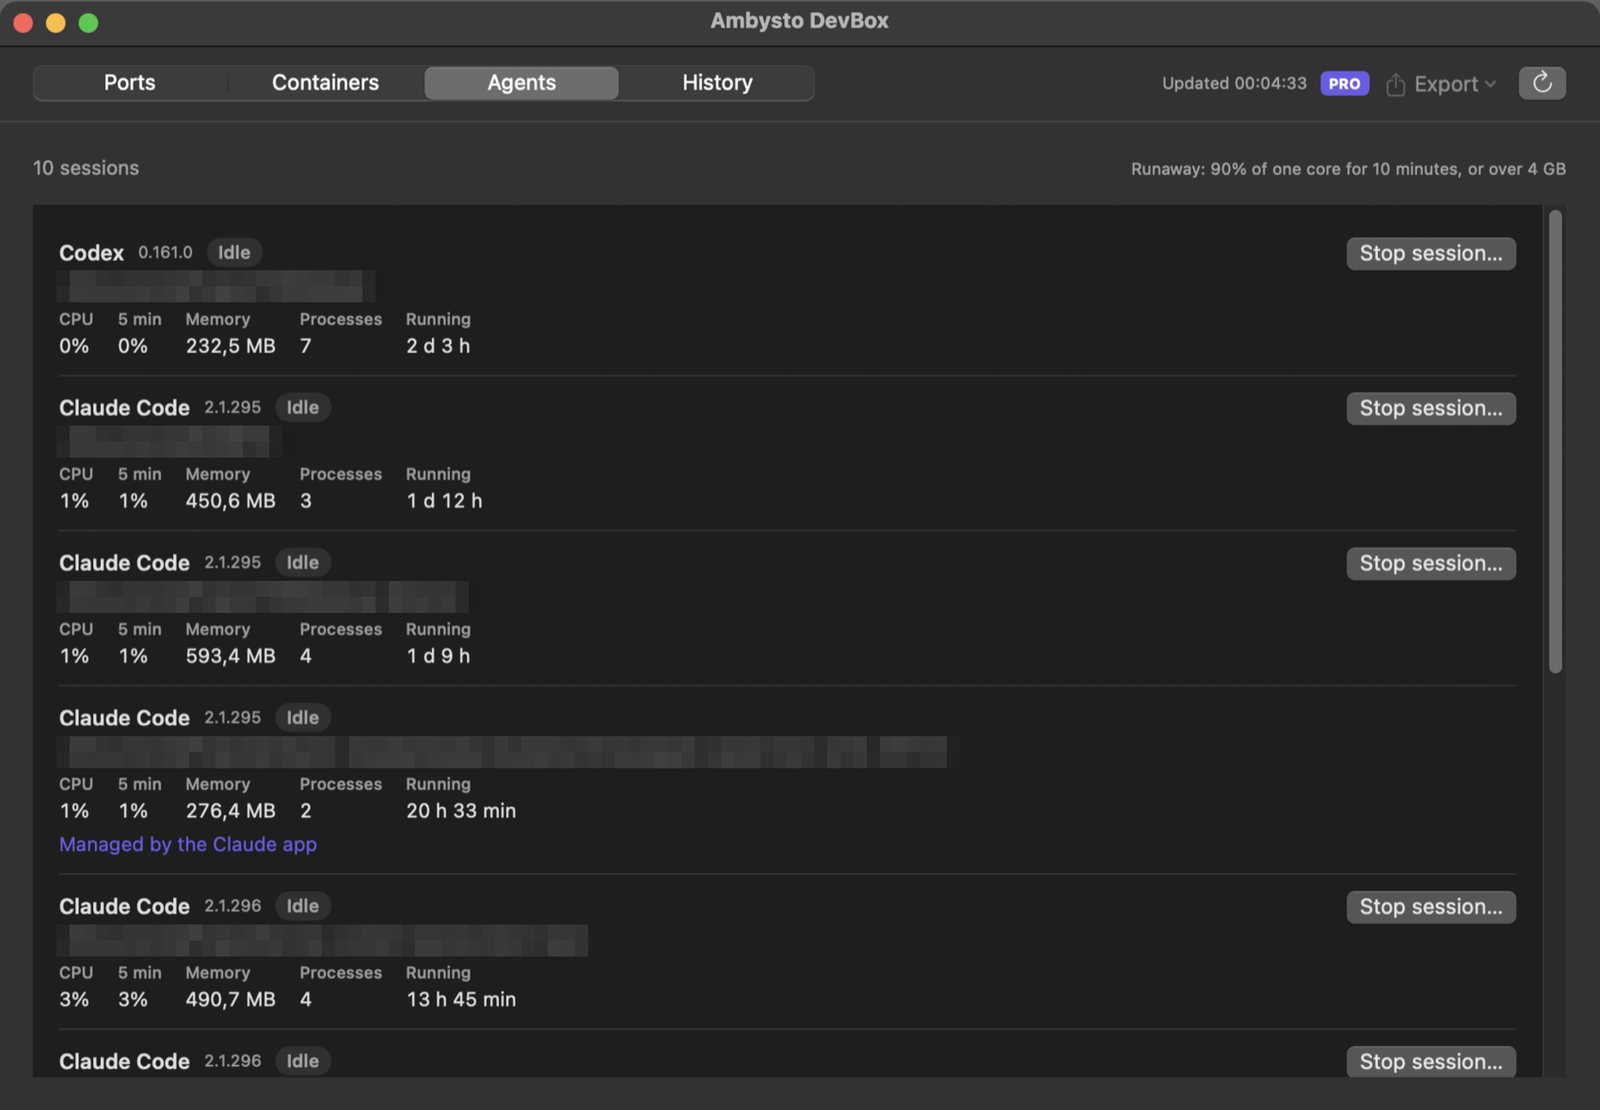
Task: Click the macOS green zoom window button
Action: click(88, 22)
